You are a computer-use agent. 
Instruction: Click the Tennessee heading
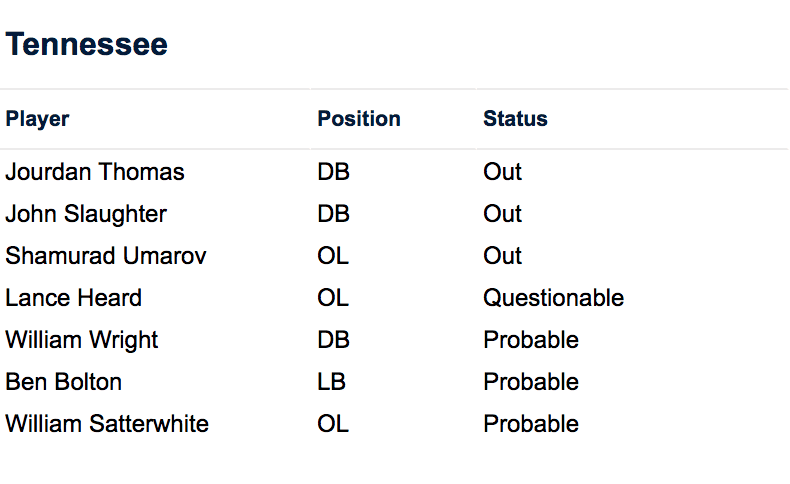click(87, 45)
